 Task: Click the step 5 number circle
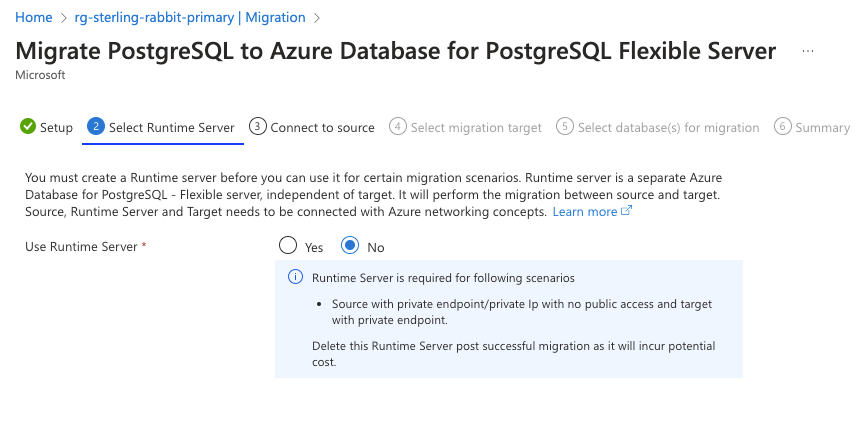pos(565,127)
